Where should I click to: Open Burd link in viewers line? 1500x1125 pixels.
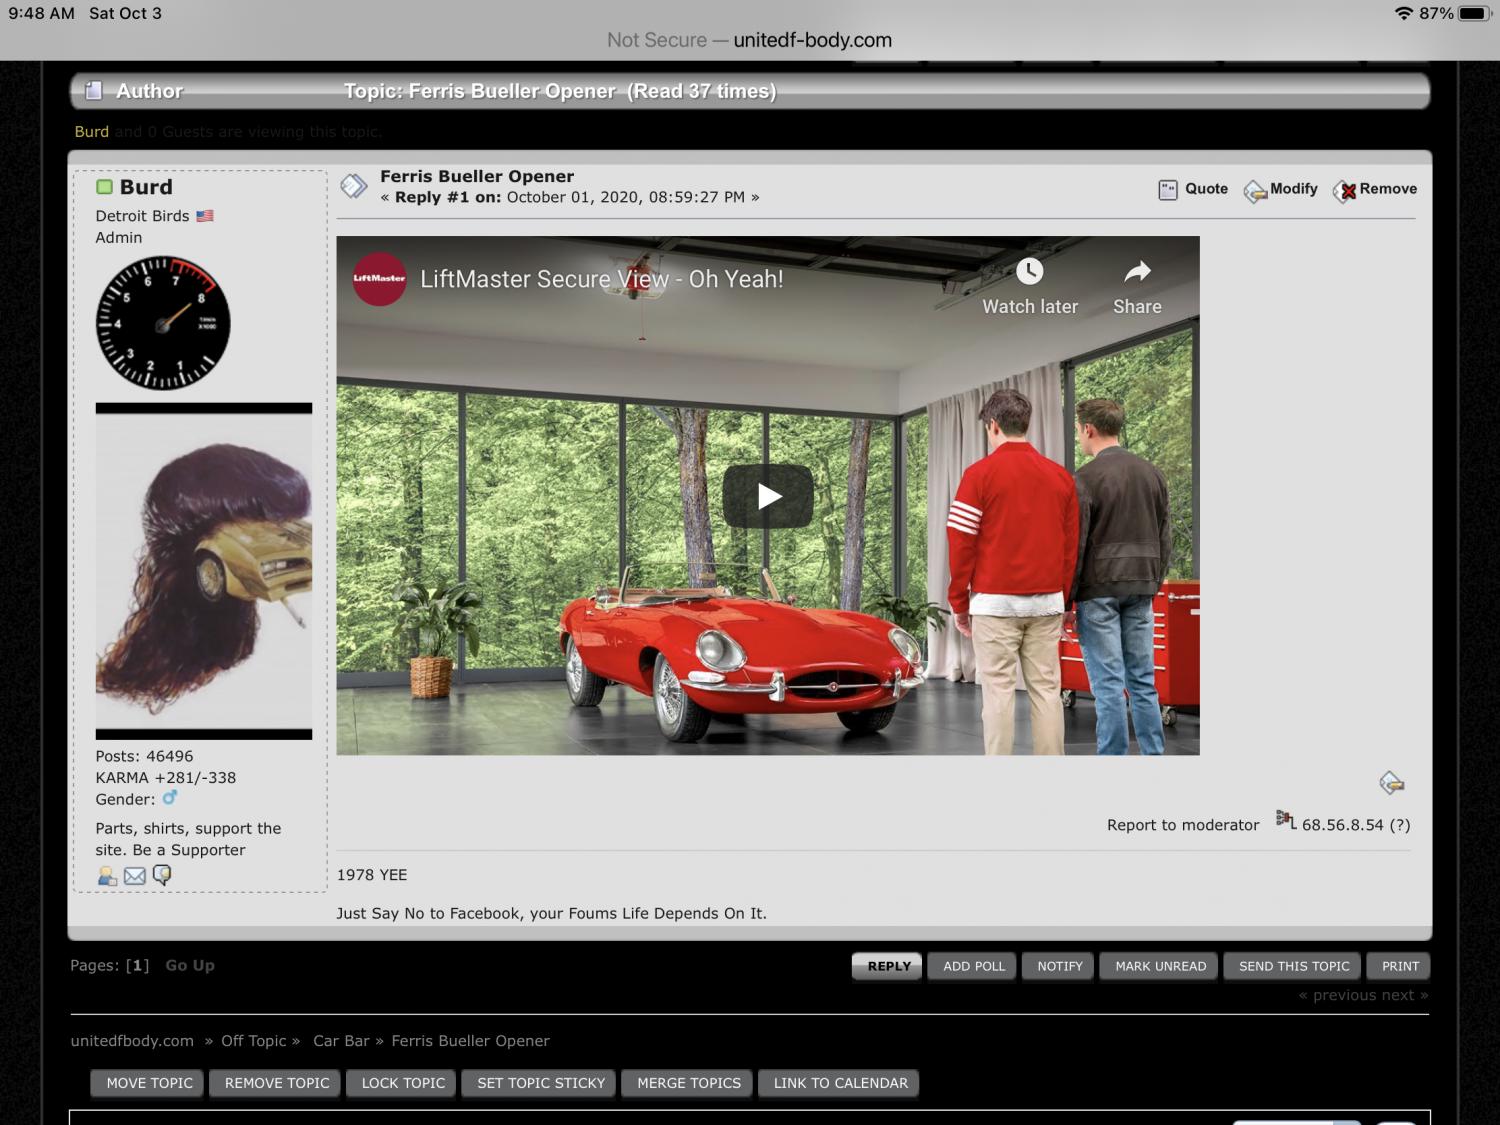click(x=91, y=132)
